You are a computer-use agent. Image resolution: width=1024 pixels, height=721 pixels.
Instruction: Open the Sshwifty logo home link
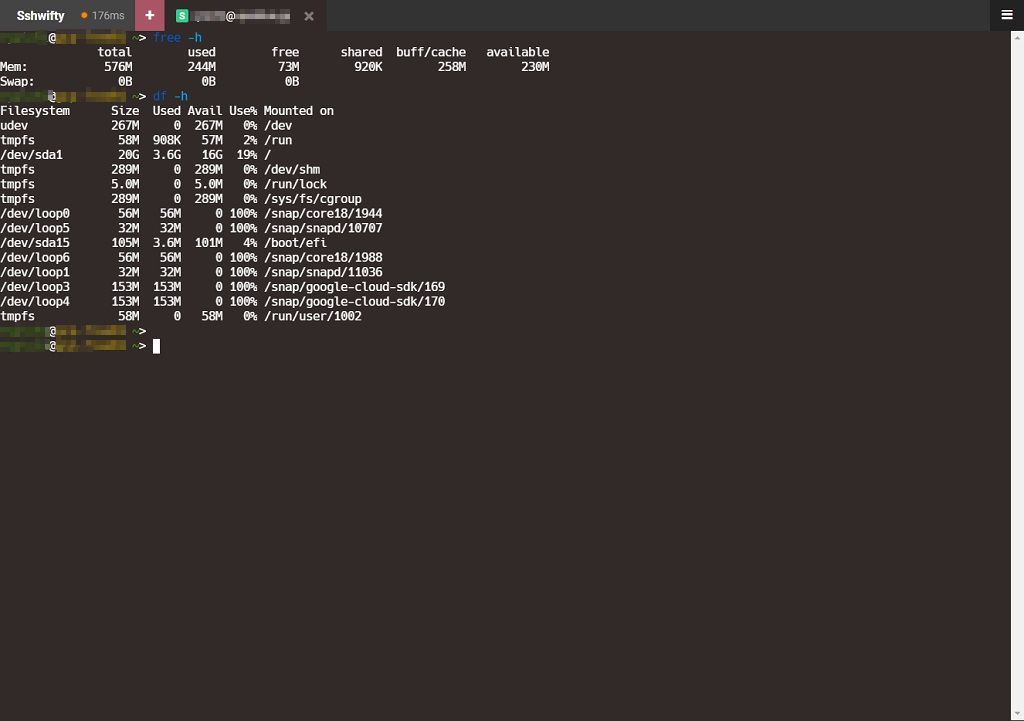[40, 16]
